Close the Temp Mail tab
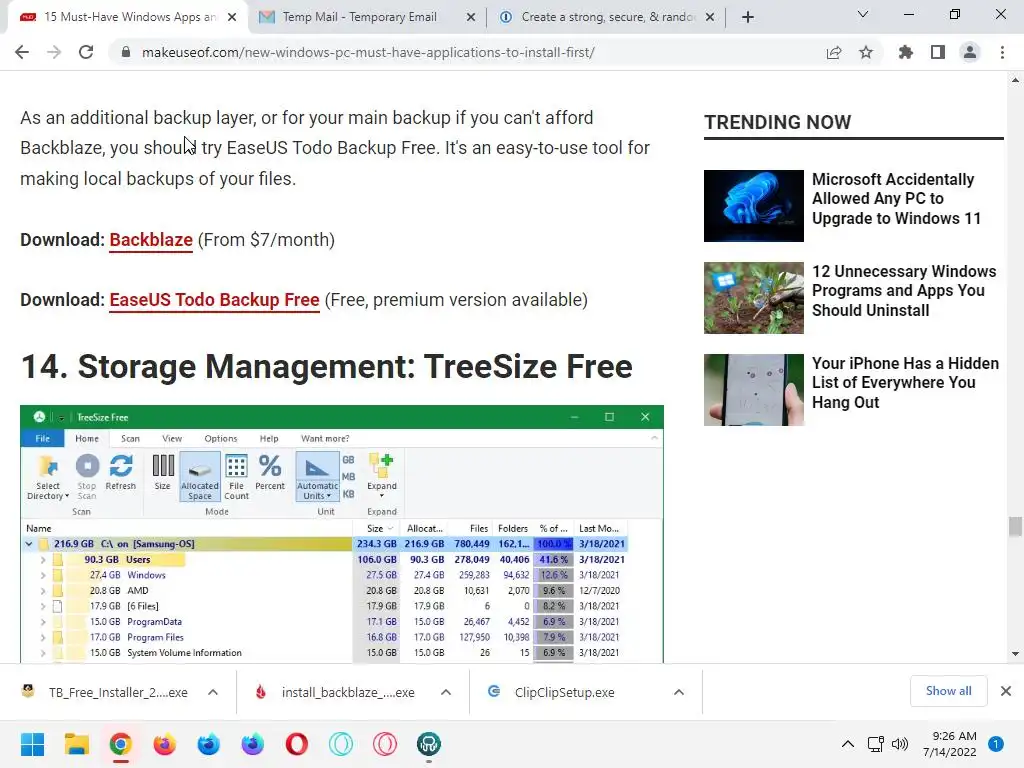 point(471,18)
